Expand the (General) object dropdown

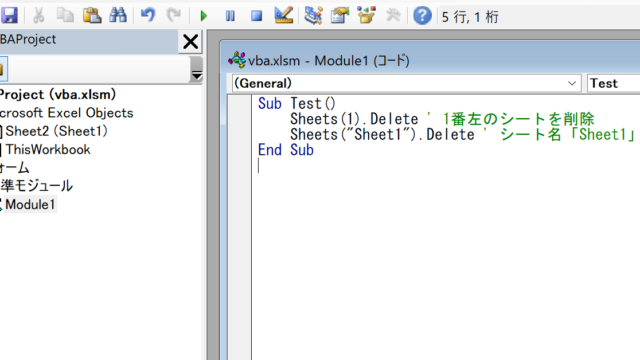406,83
